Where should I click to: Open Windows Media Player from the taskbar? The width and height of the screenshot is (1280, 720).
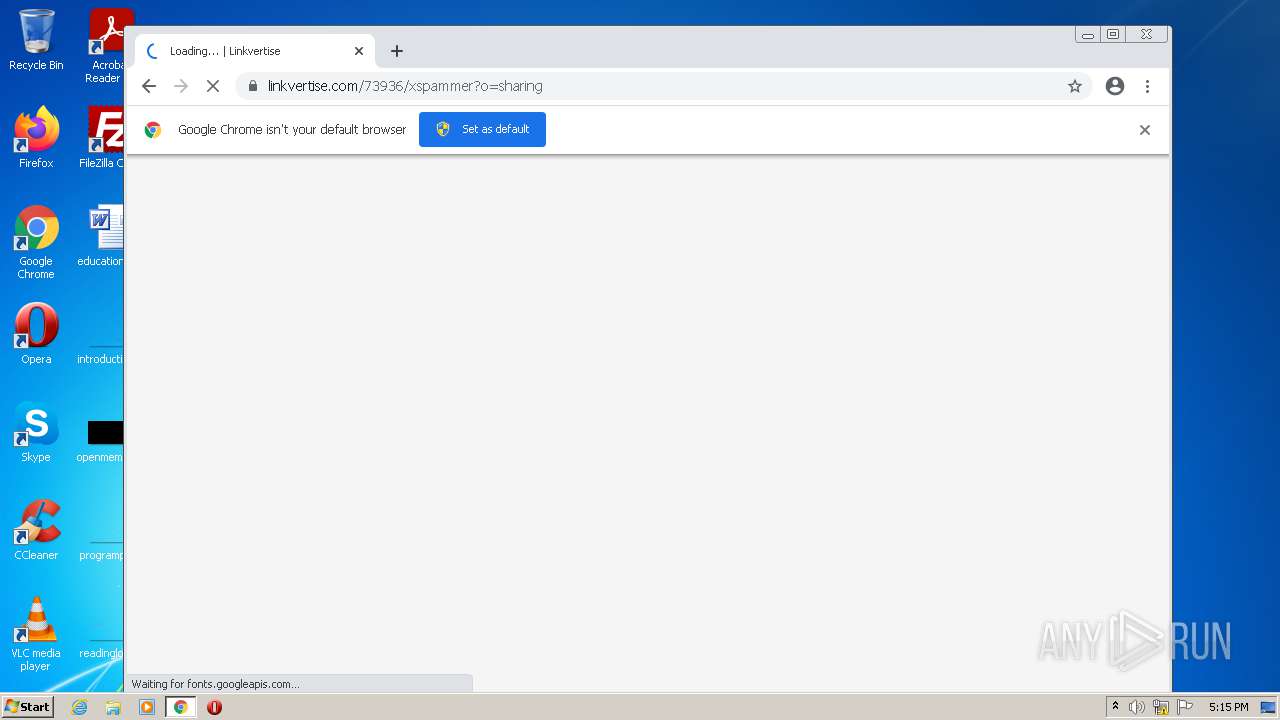coord(147,707)
